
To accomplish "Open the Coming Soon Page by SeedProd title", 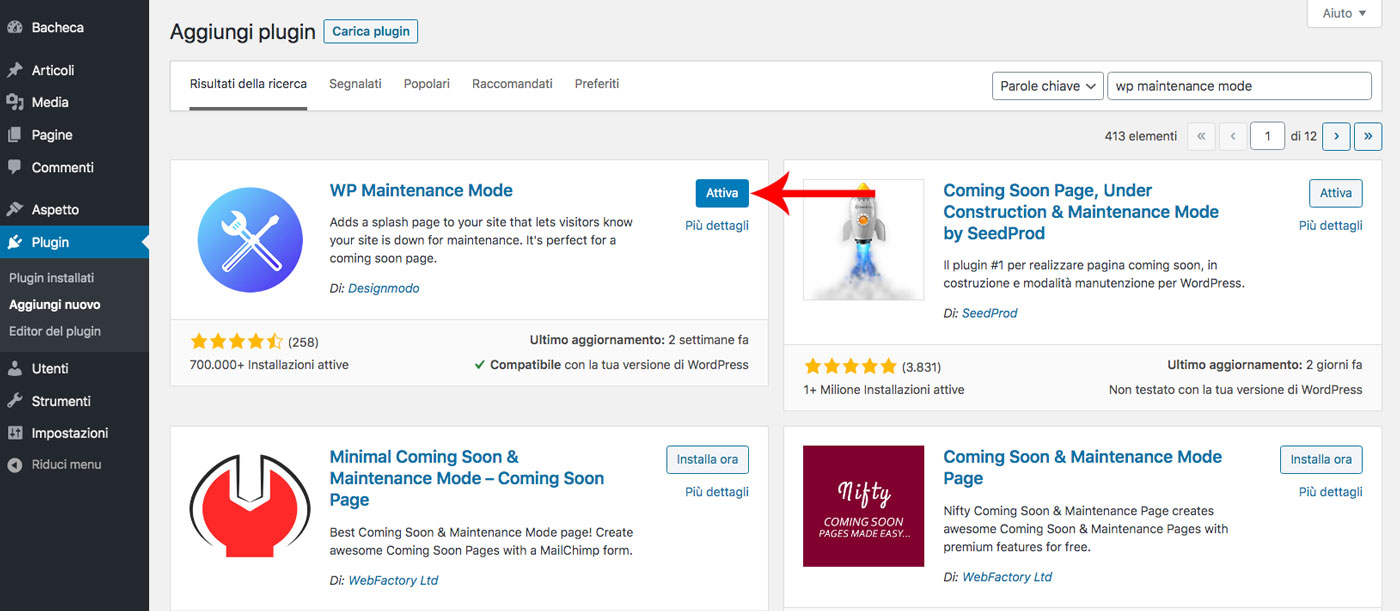I will 1081,212.
